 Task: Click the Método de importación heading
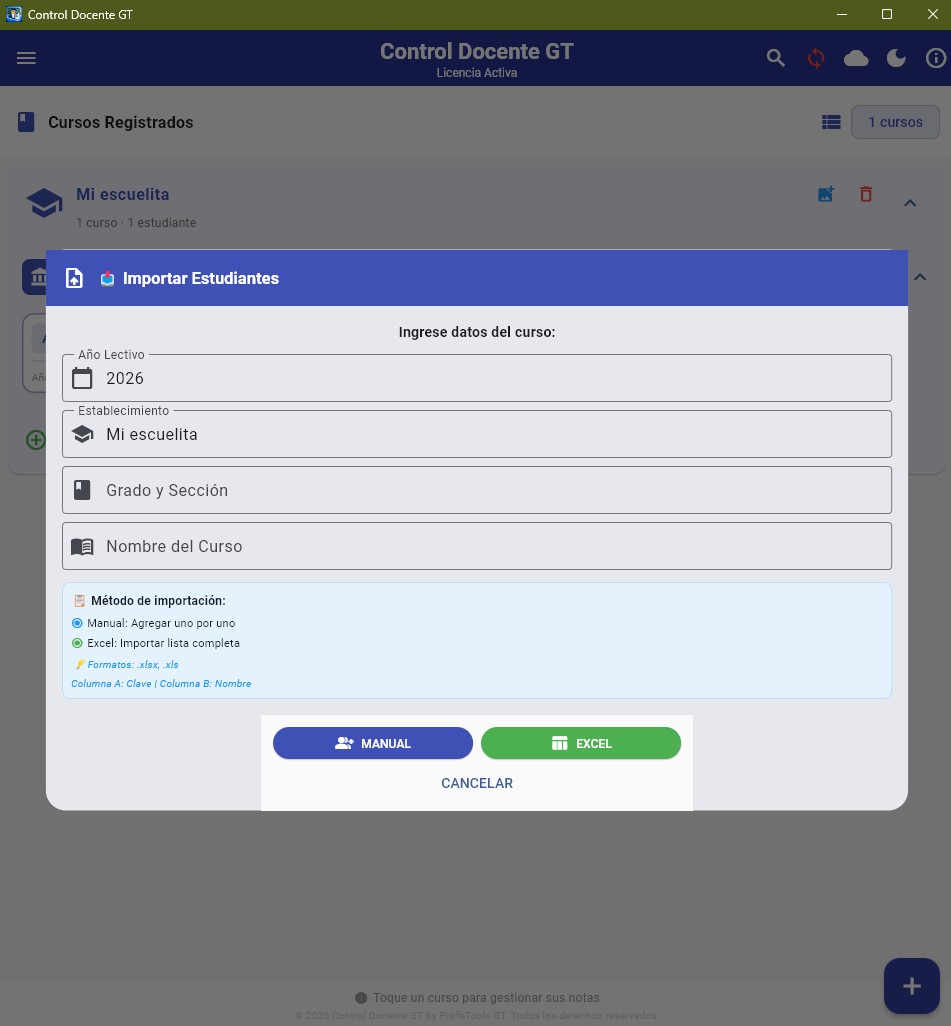point(158,600)
